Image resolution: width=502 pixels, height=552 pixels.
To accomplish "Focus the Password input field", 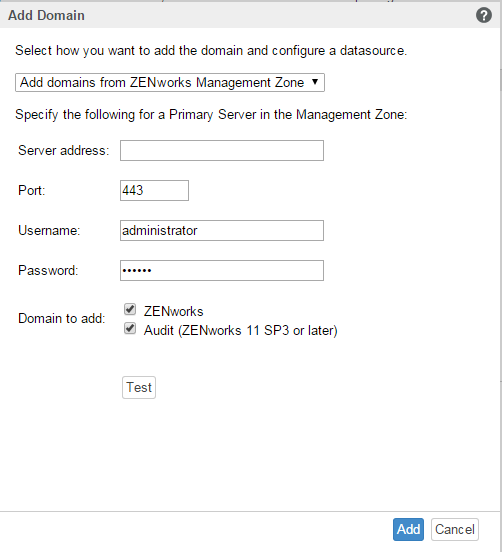I will click(222, 270).
